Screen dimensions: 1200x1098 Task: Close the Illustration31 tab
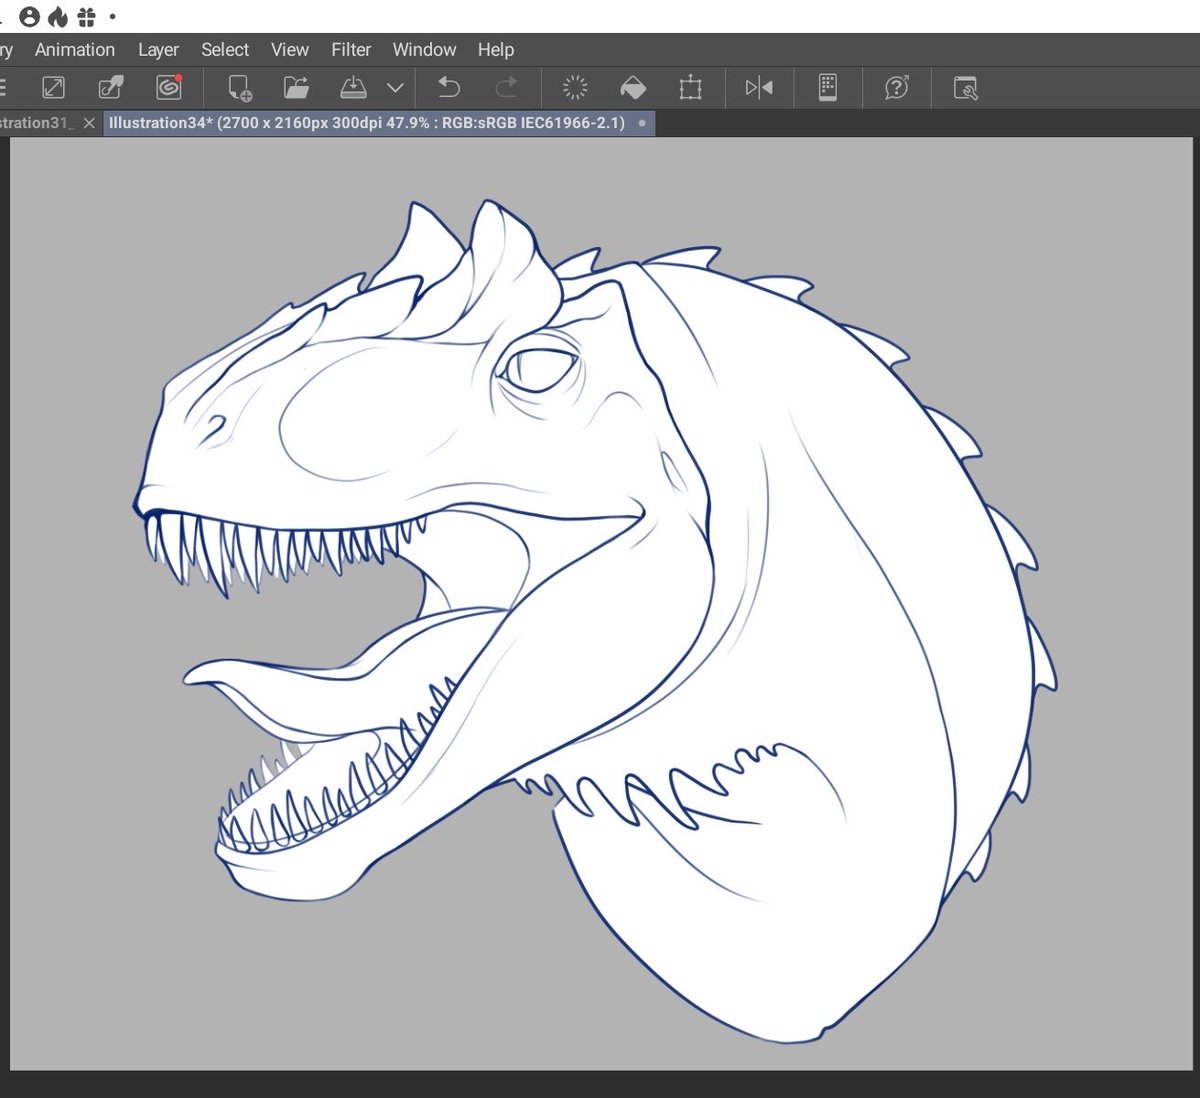click(88, 123)
